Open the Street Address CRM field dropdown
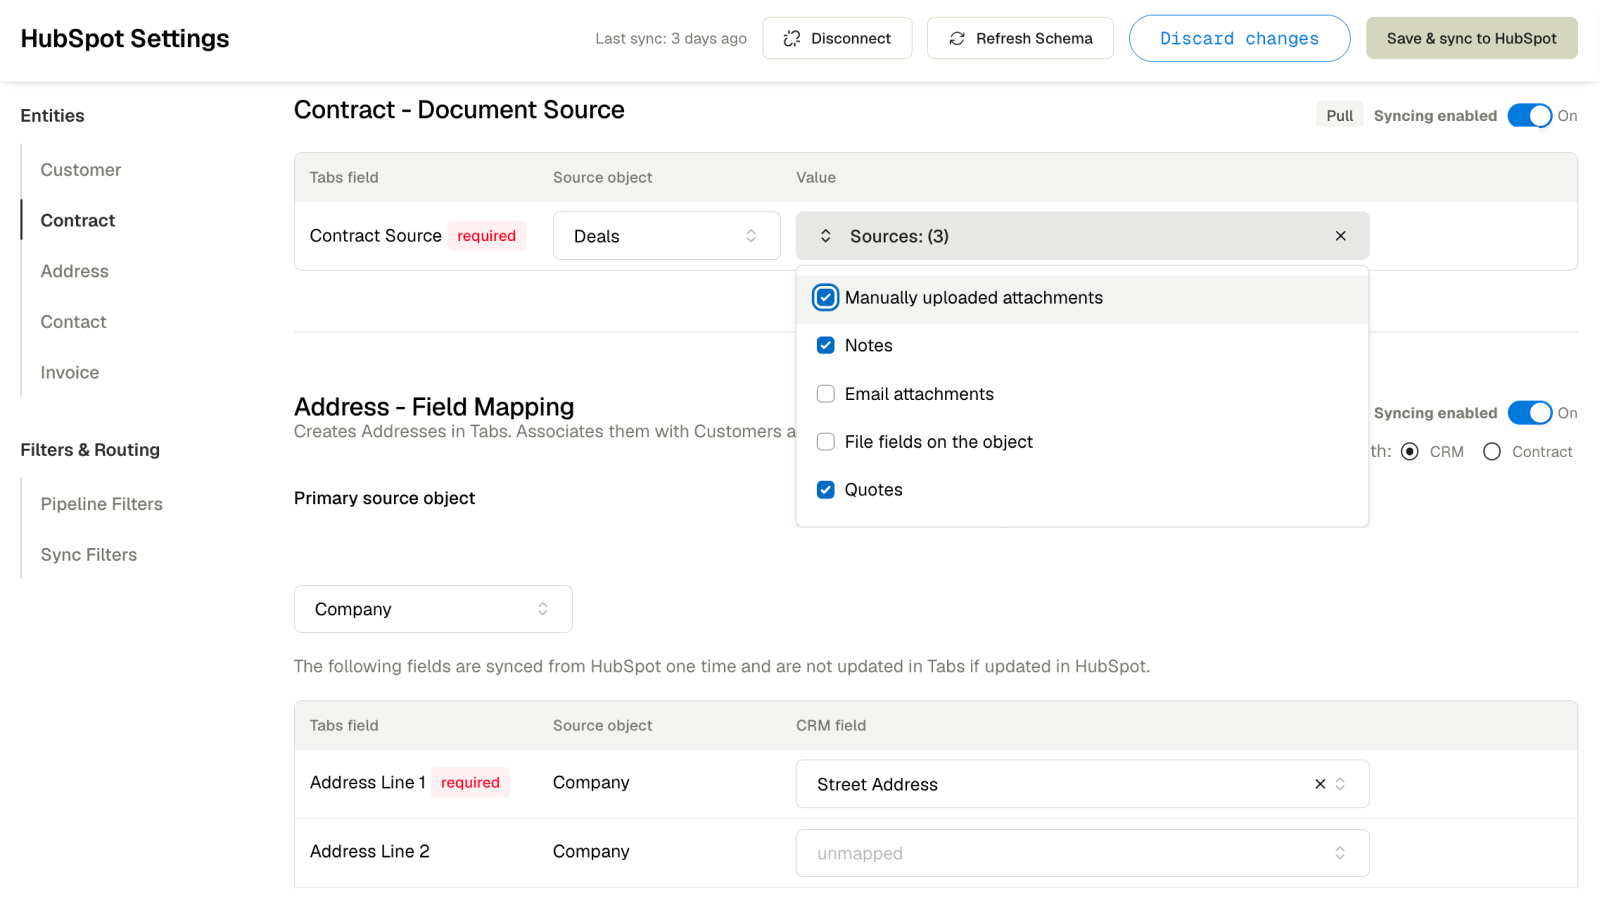Screen dimensions: 1600x900 [x=1082, y=784]
